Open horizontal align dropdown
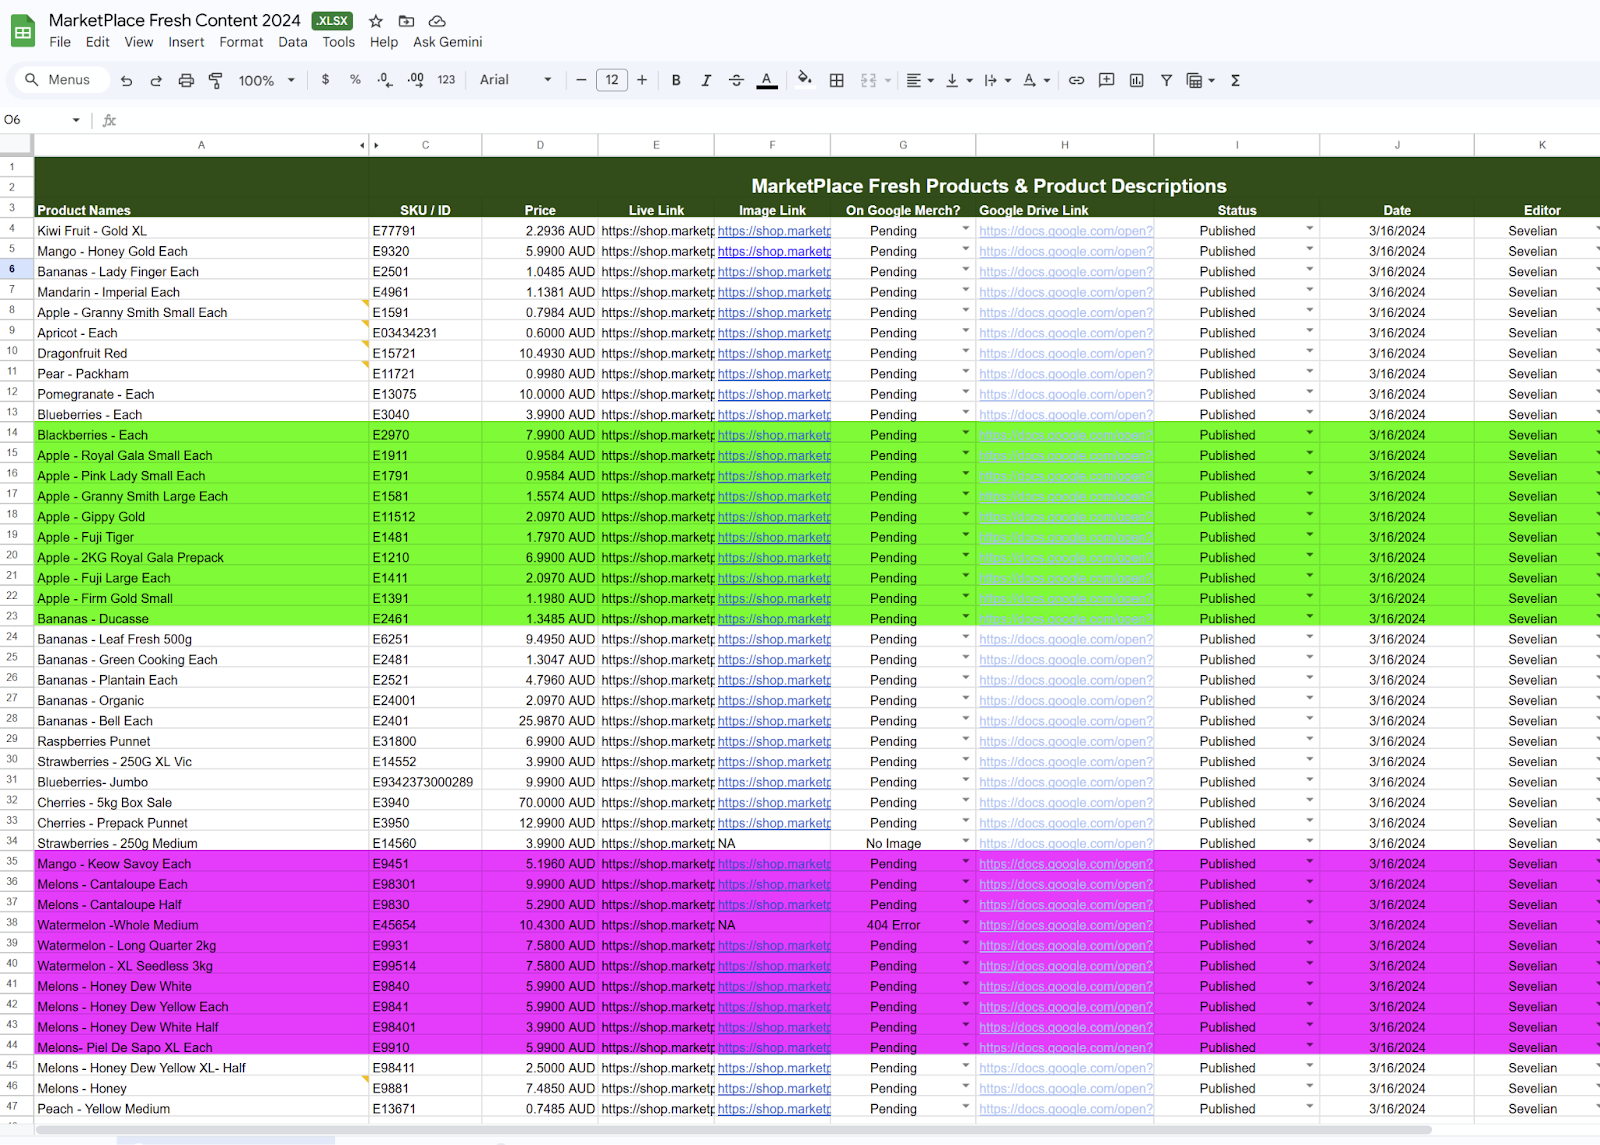 tap(919, 80)
